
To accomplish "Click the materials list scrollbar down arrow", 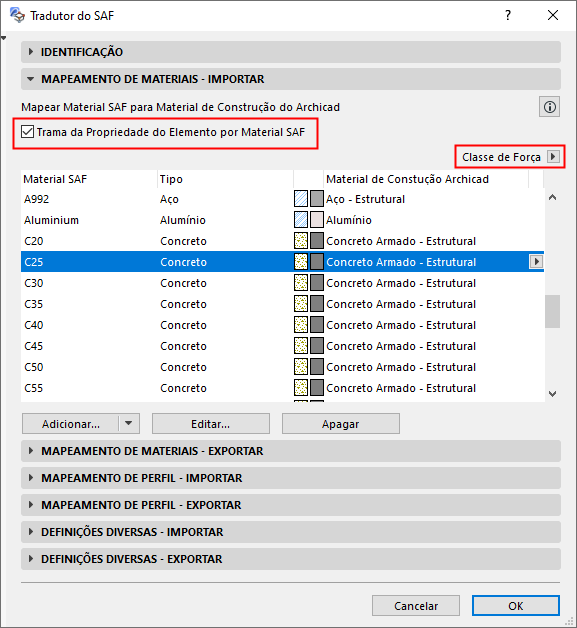I will click(553, 394).
